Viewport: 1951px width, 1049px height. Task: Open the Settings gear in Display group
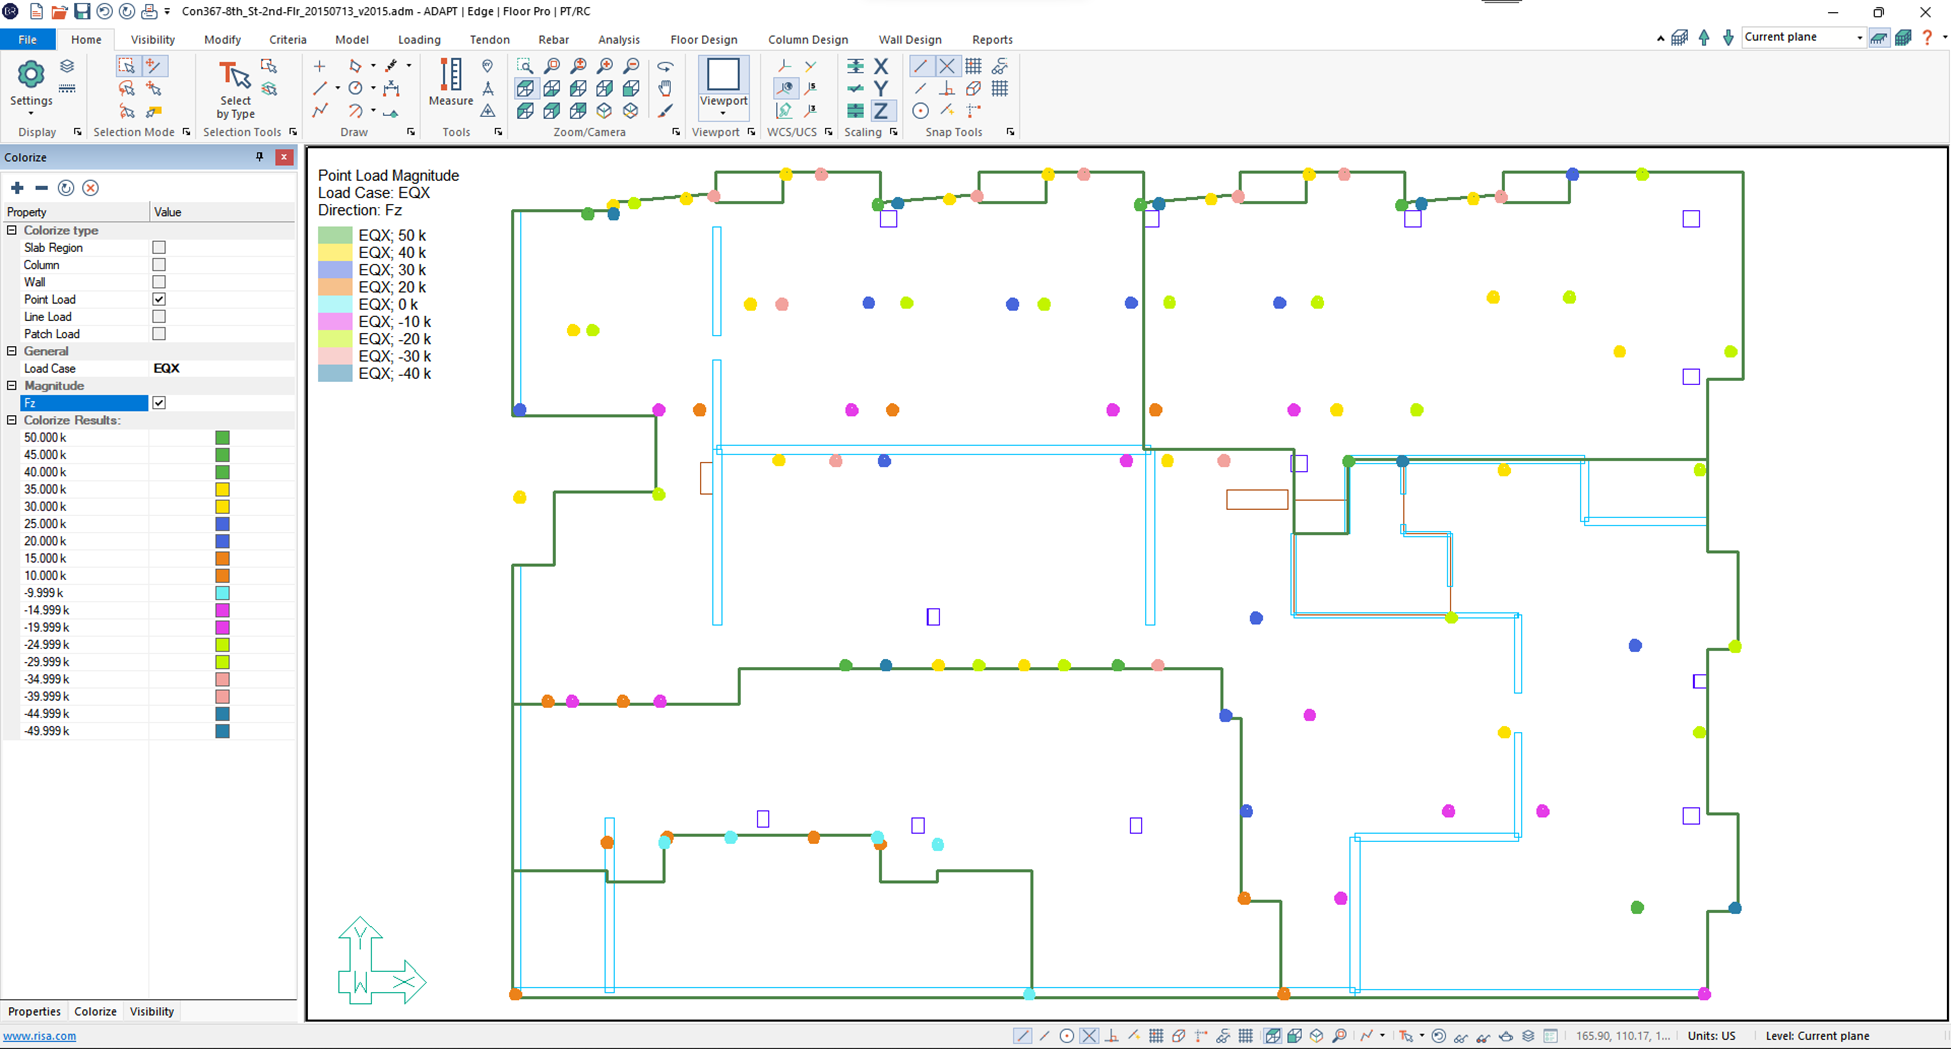31,75
